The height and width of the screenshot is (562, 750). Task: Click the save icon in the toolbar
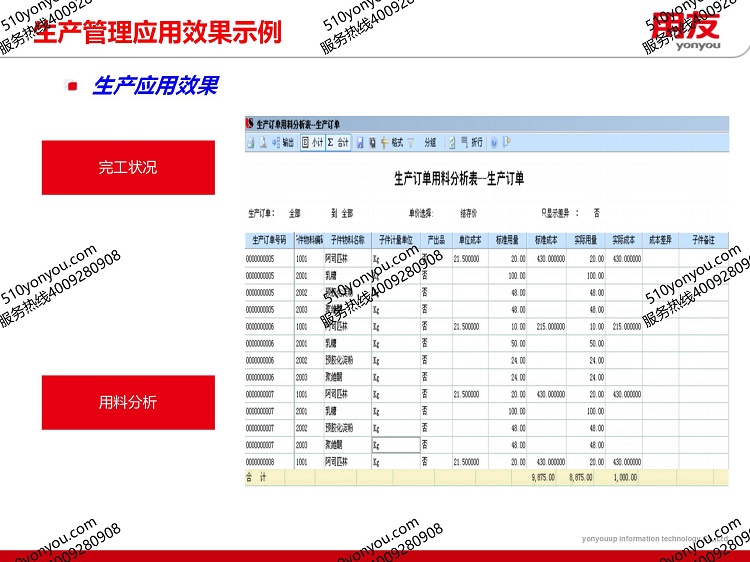coord(359,143)
